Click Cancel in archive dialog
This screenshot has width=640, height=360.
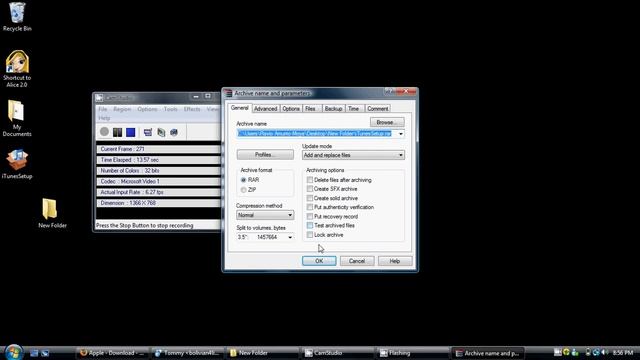point(357,261)
